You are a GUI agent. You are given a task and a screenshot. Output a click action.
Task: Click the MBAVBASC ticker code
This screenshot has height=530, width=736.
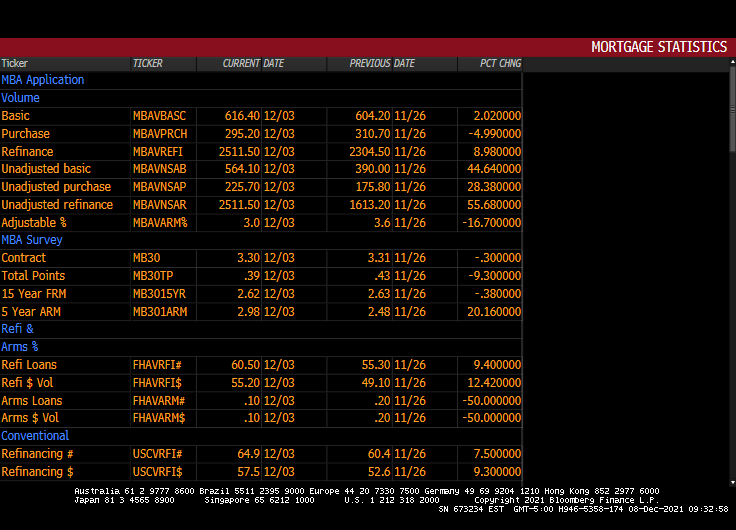coord(159,116)
